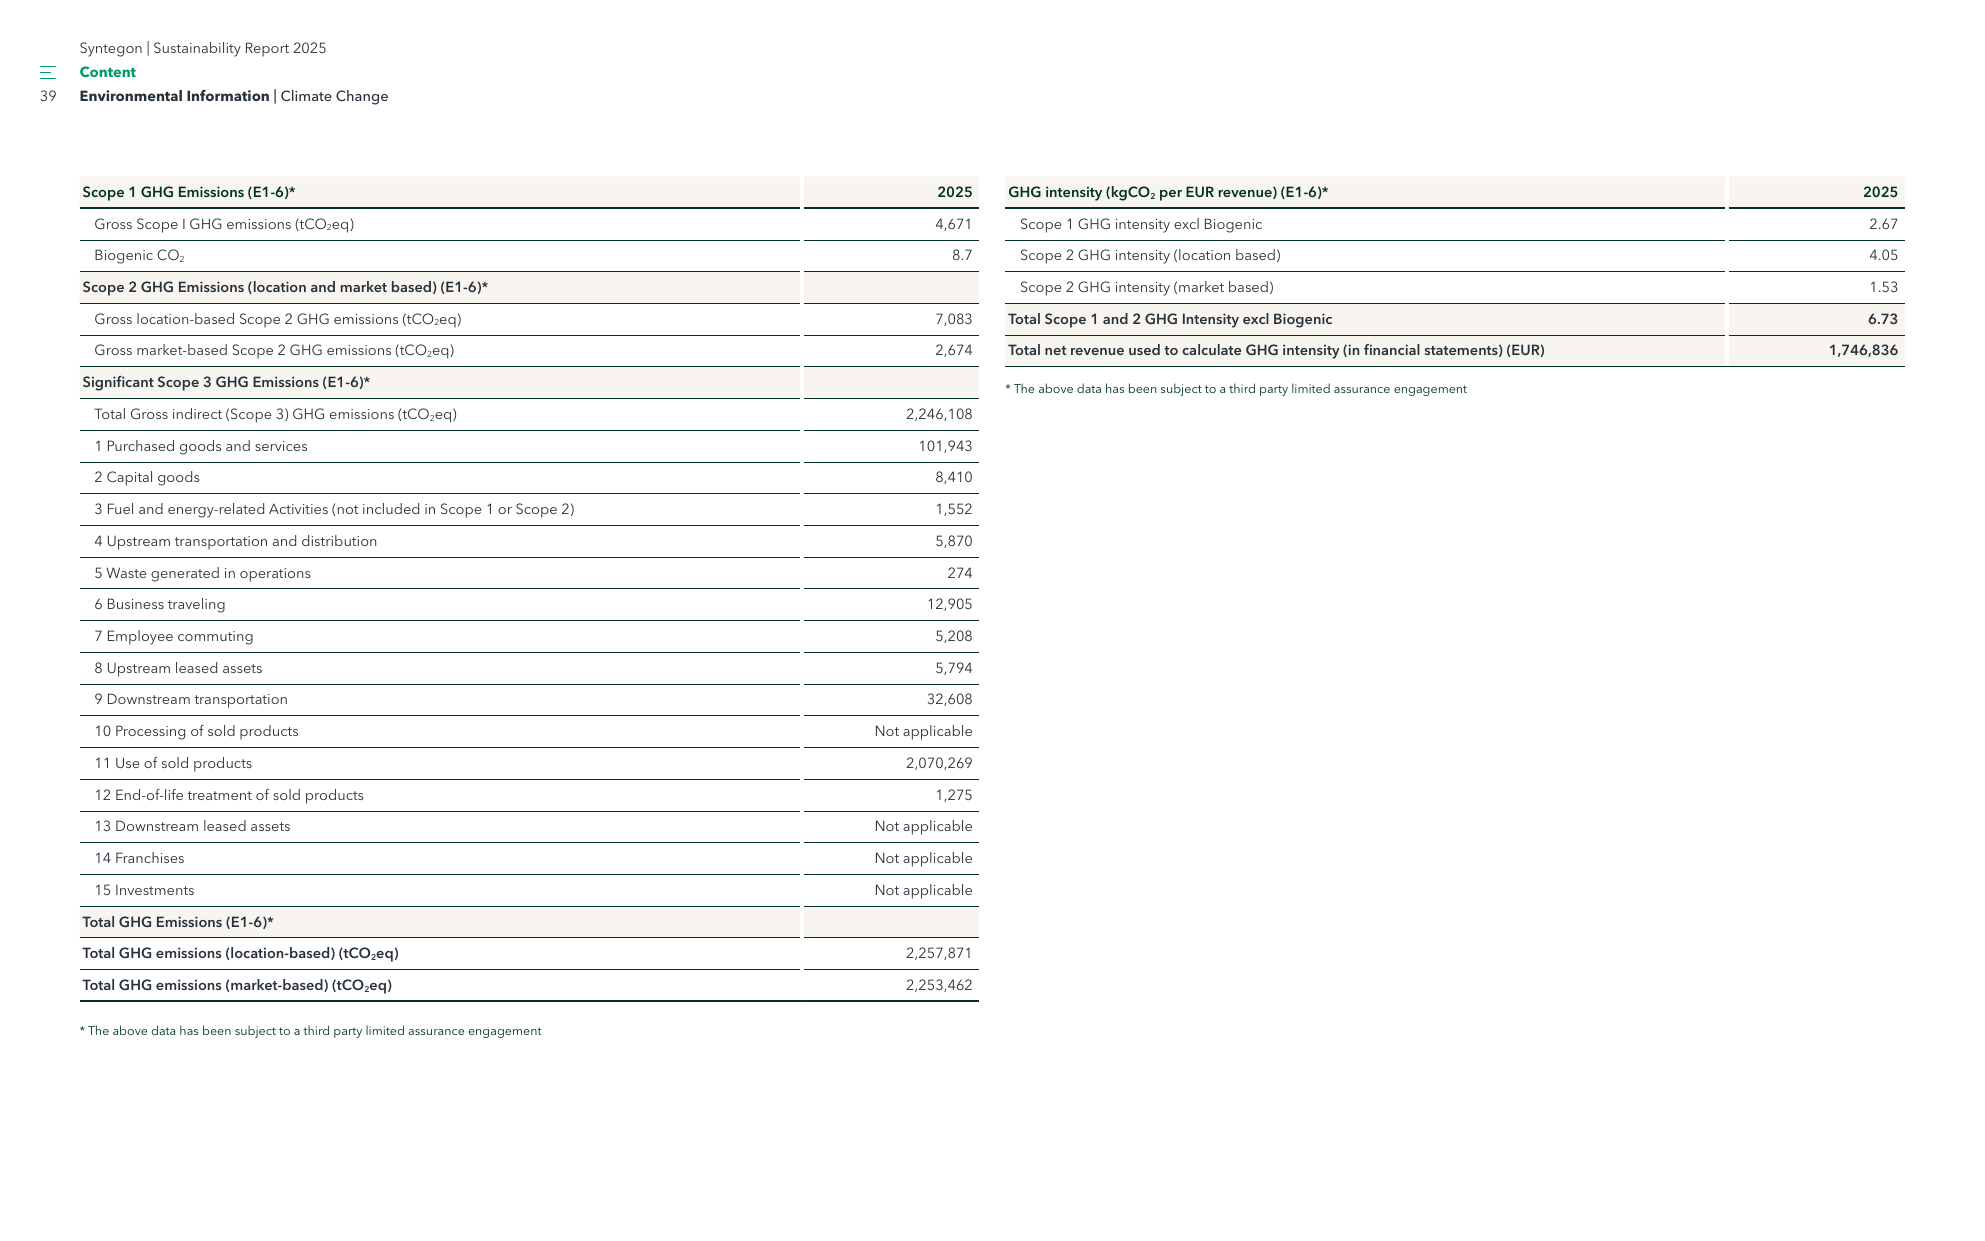Select 'Significant Scope 3 GHG Emissions' heading
This screenshot has height=1241, width=1985.
[226, 382]
